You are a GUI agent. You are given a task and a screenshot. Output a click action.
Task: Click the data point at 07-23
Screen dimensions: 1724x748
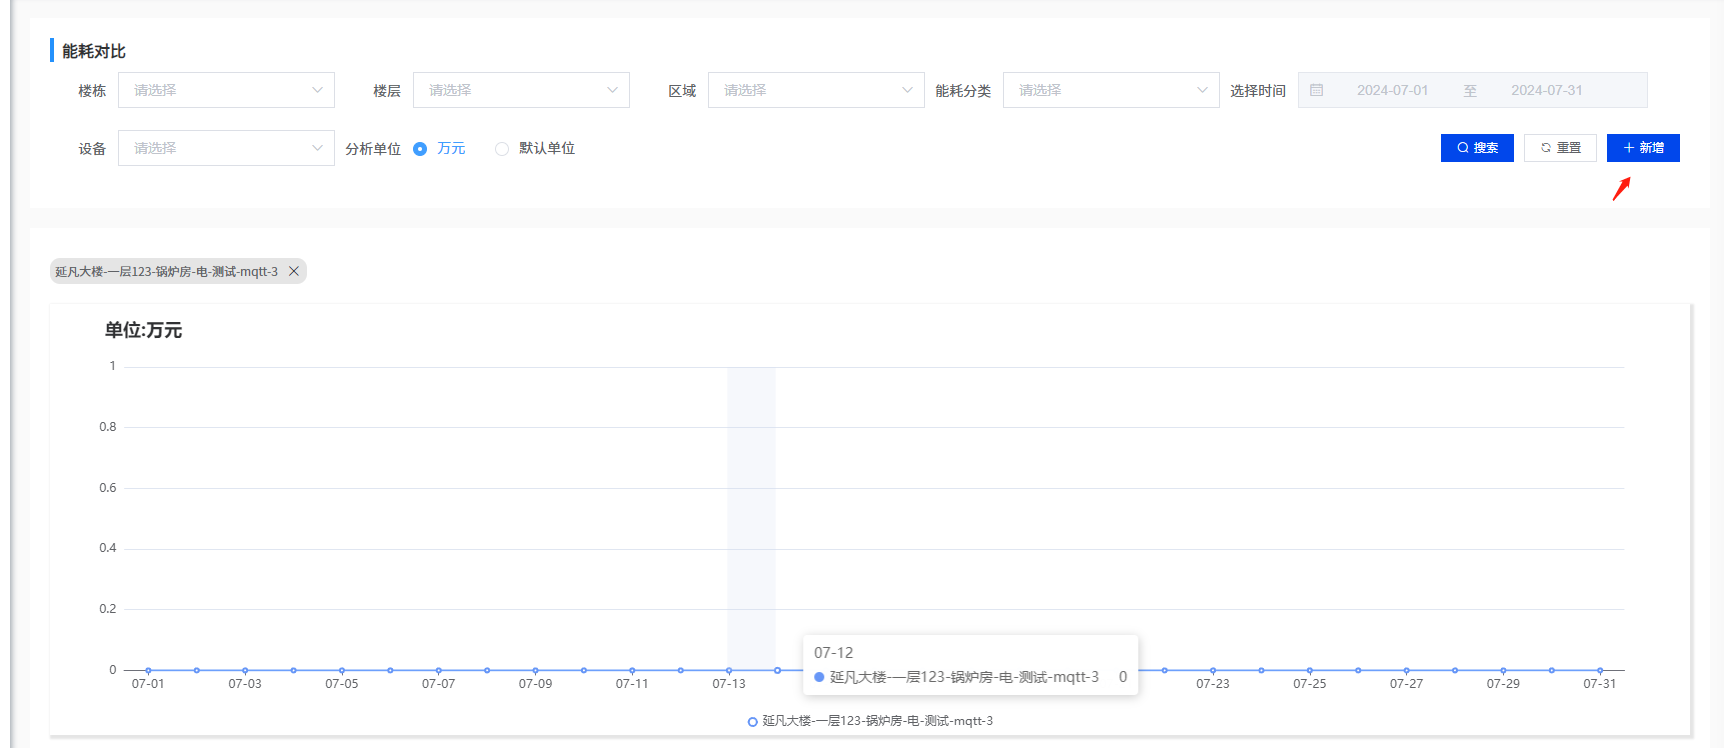coord(1213,670)
